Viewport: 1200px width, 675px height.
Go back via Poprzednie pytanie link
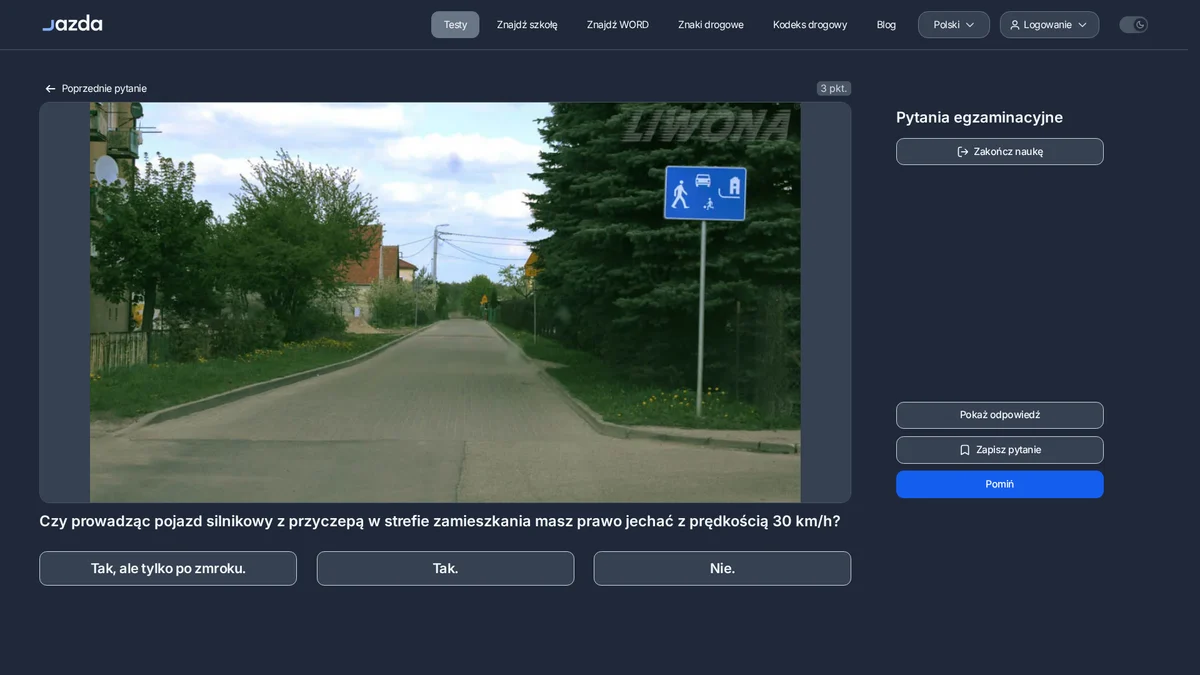tap(96, 89)
